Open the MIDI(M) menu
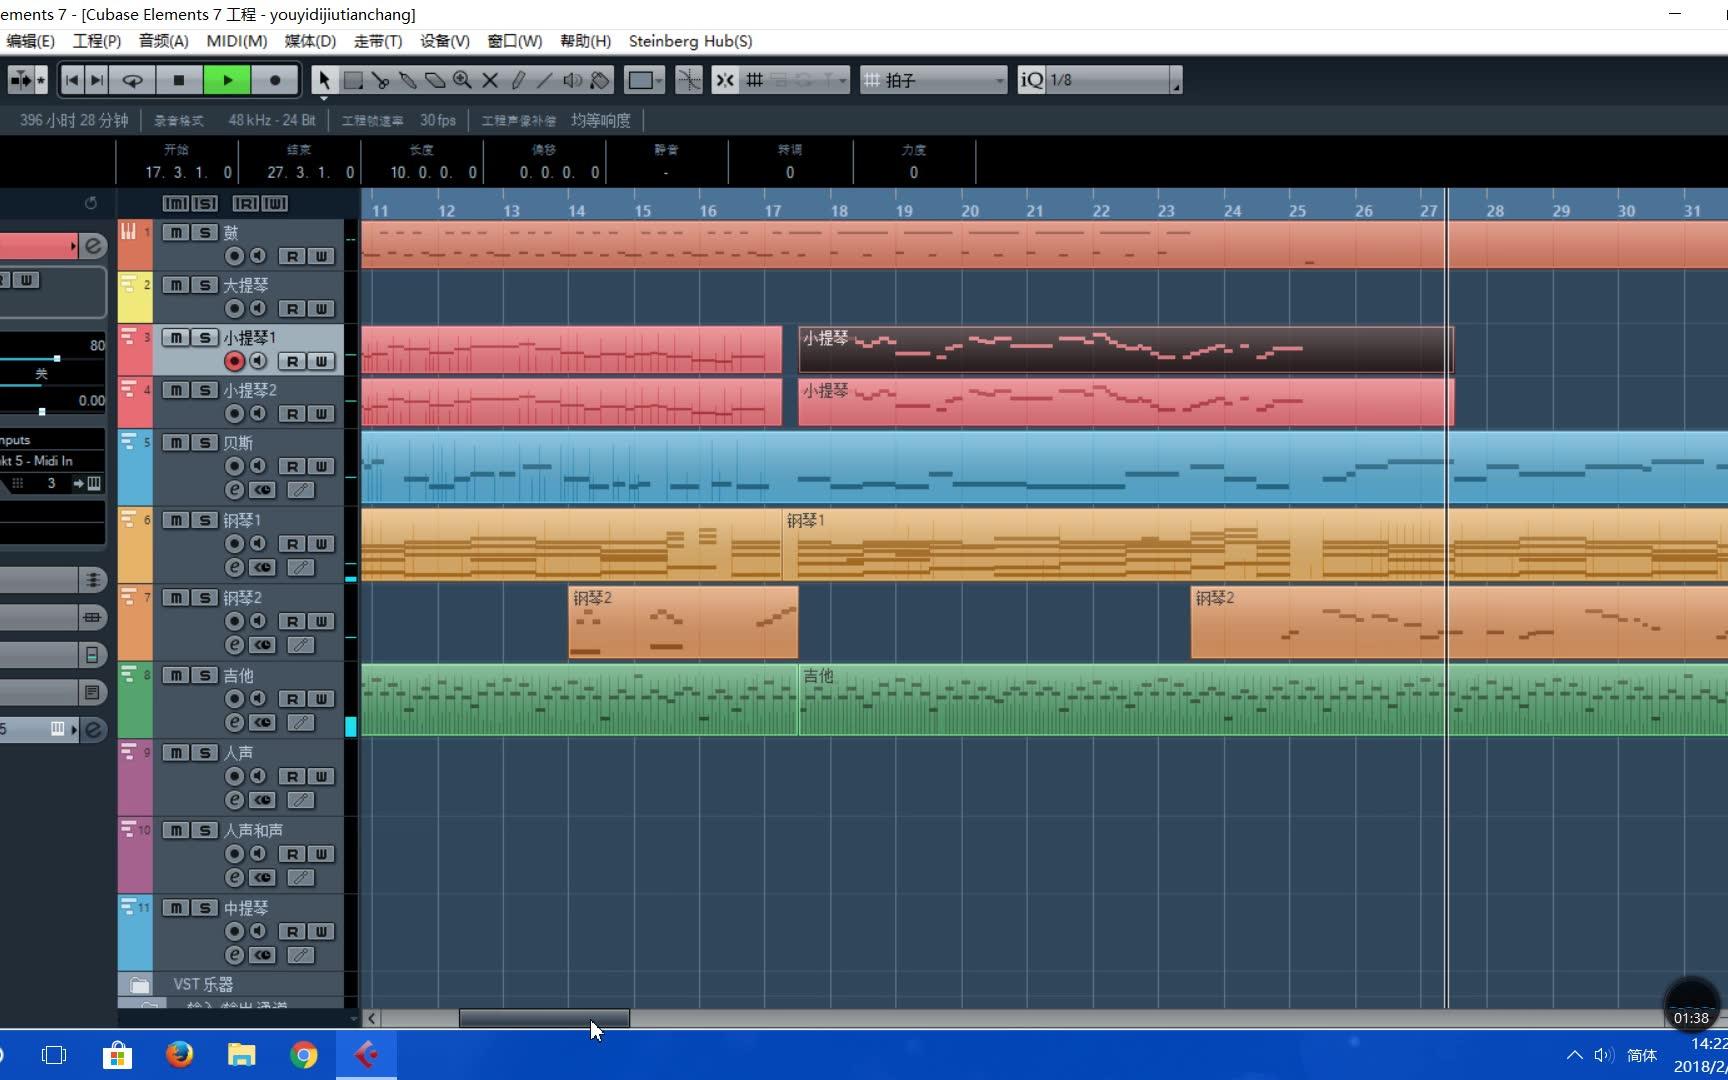Viewport: 1728px width, 1080px height. [237, 41]
